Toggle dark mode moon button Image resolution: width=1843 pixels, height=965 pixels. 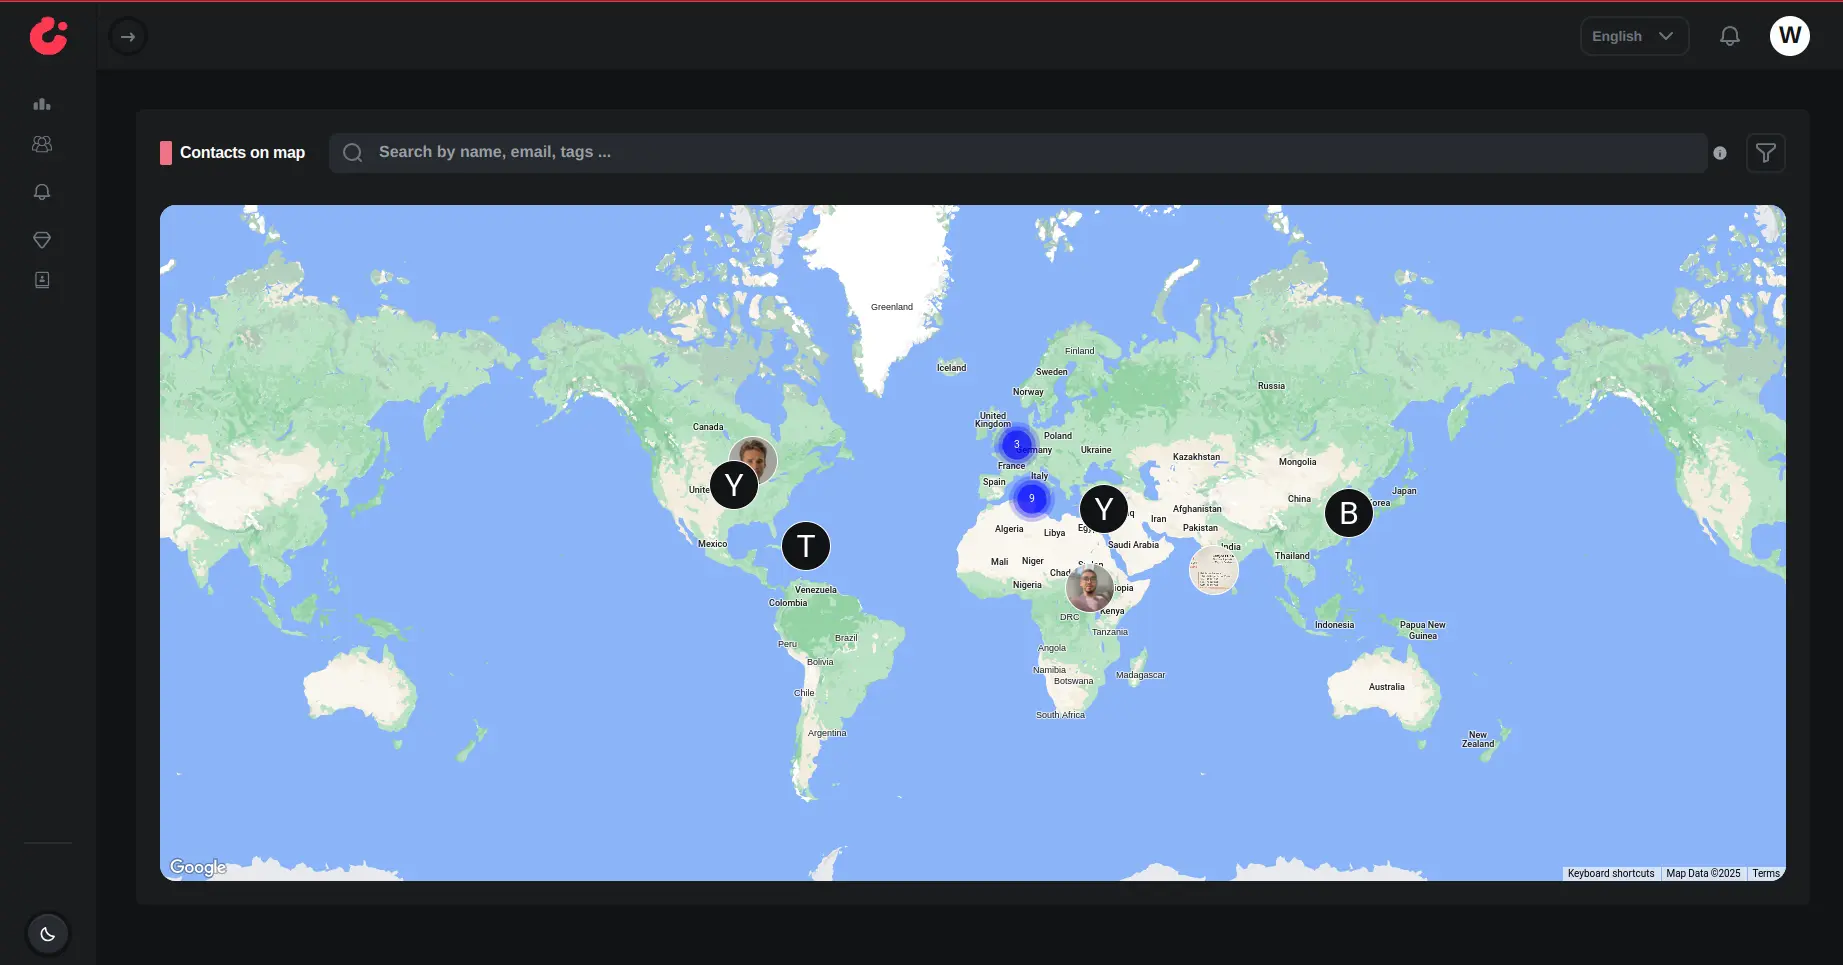click(48, 934)
